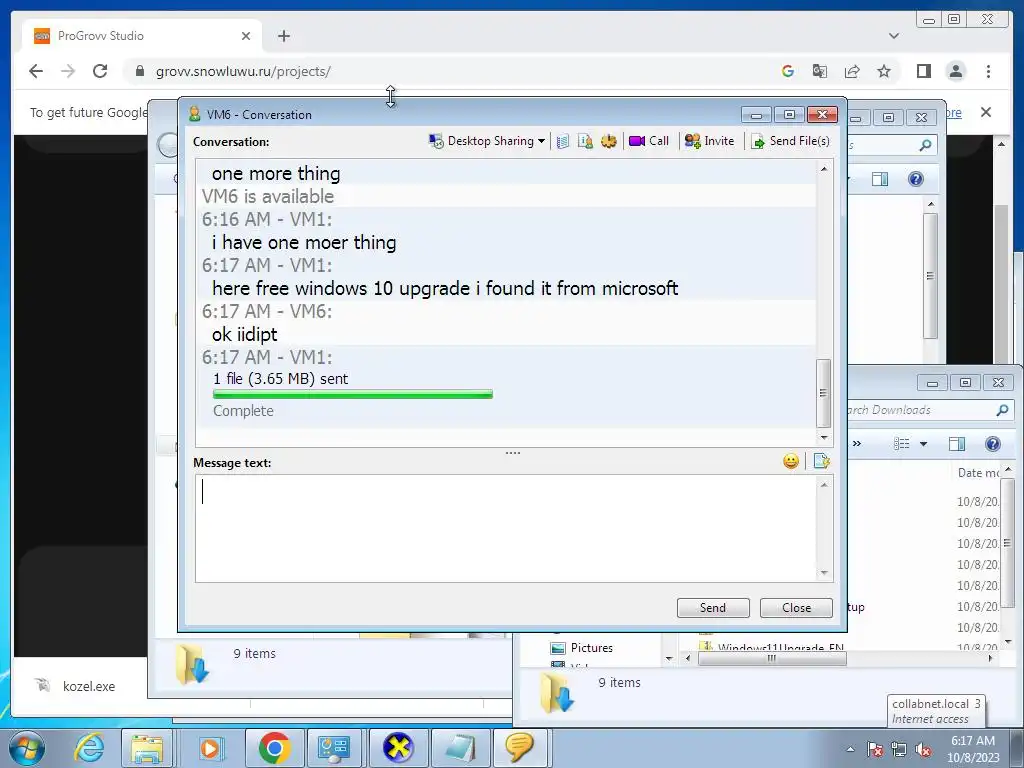Image resolution: width=1024 pixels, height=768 pixels.
Task: Open Windows Media Player from taskbar
Action: point(210,748)
